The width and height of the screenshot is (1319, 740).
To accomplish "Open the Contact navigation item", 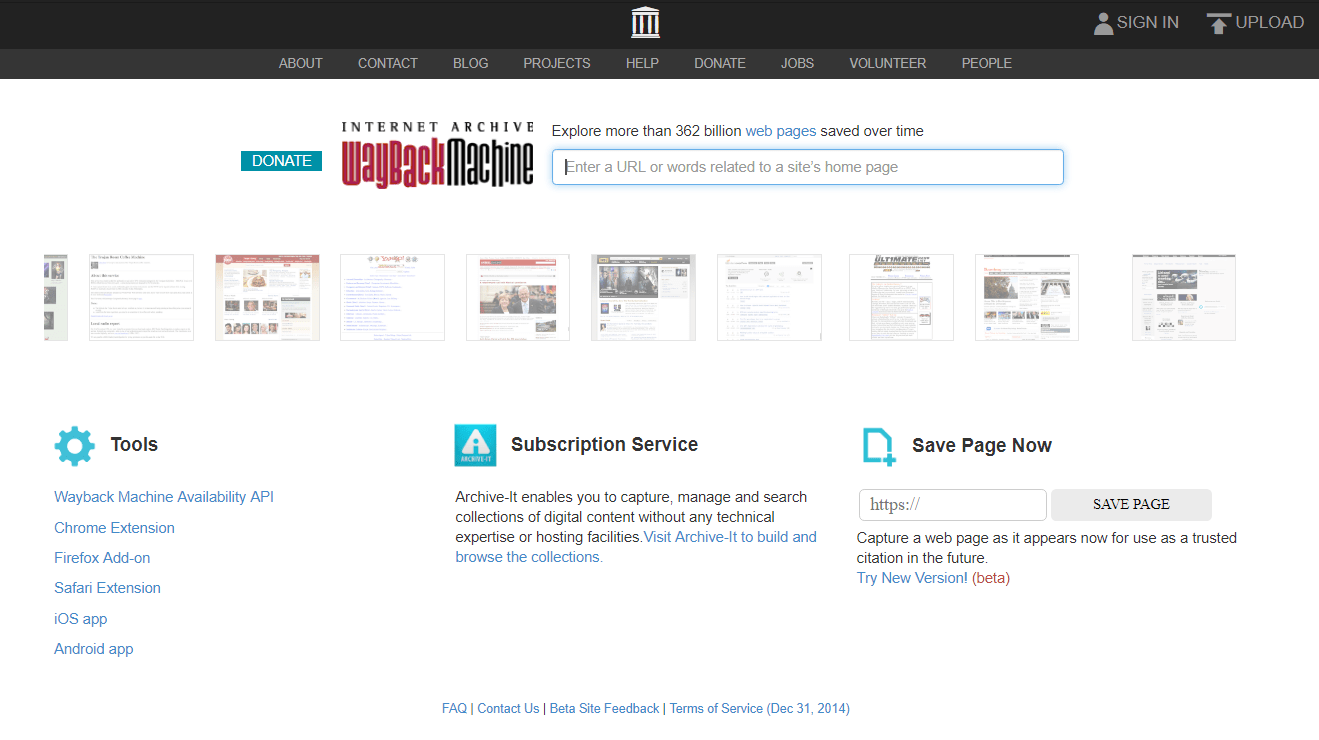I will [388, 63].
